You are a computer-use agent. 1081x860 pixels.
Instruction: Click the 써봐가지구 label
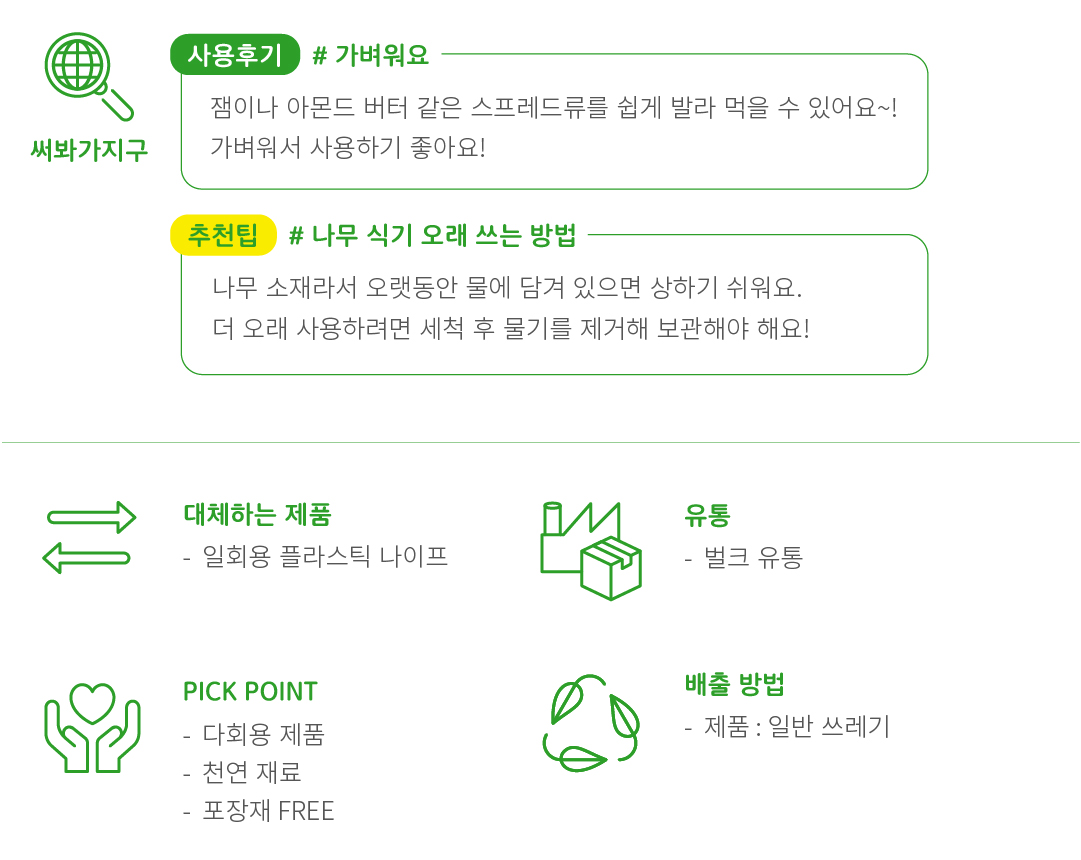89,150
